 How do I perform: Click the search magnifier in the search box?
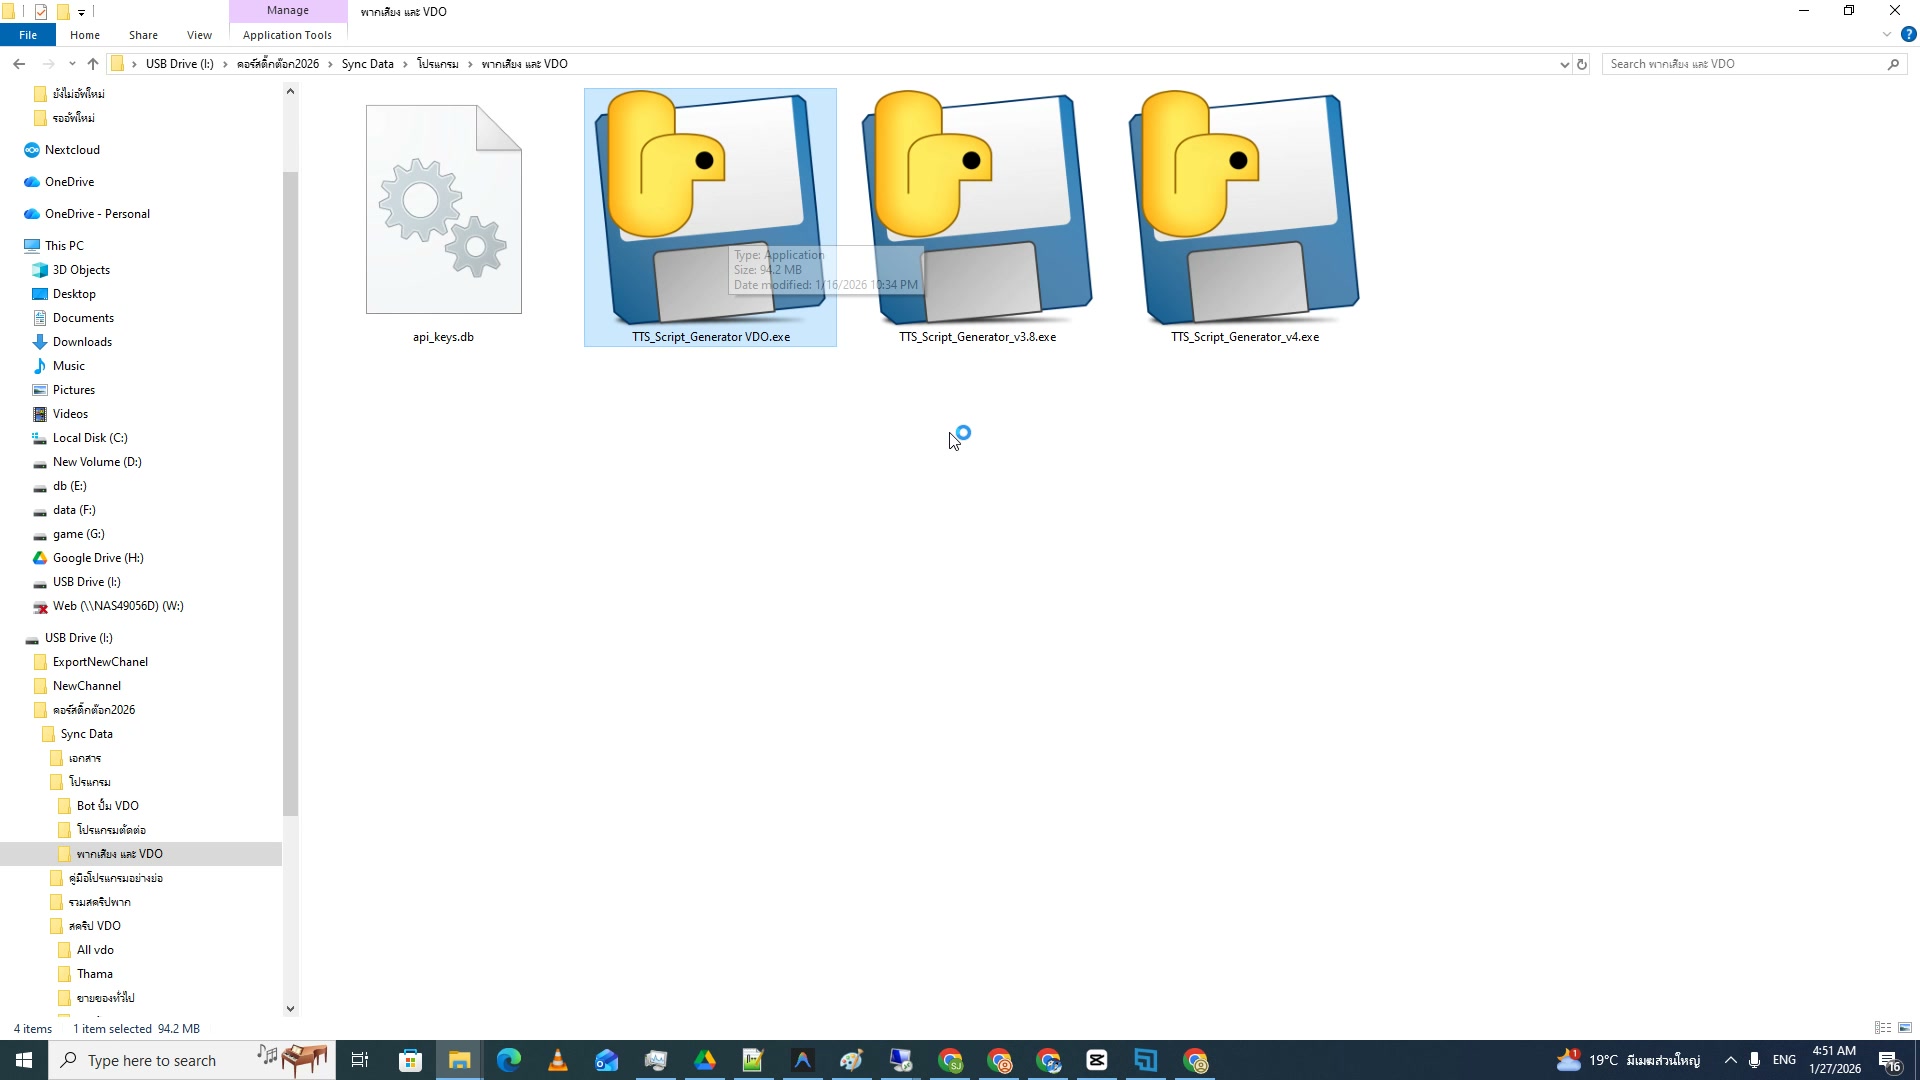(x=1893, y=63)
